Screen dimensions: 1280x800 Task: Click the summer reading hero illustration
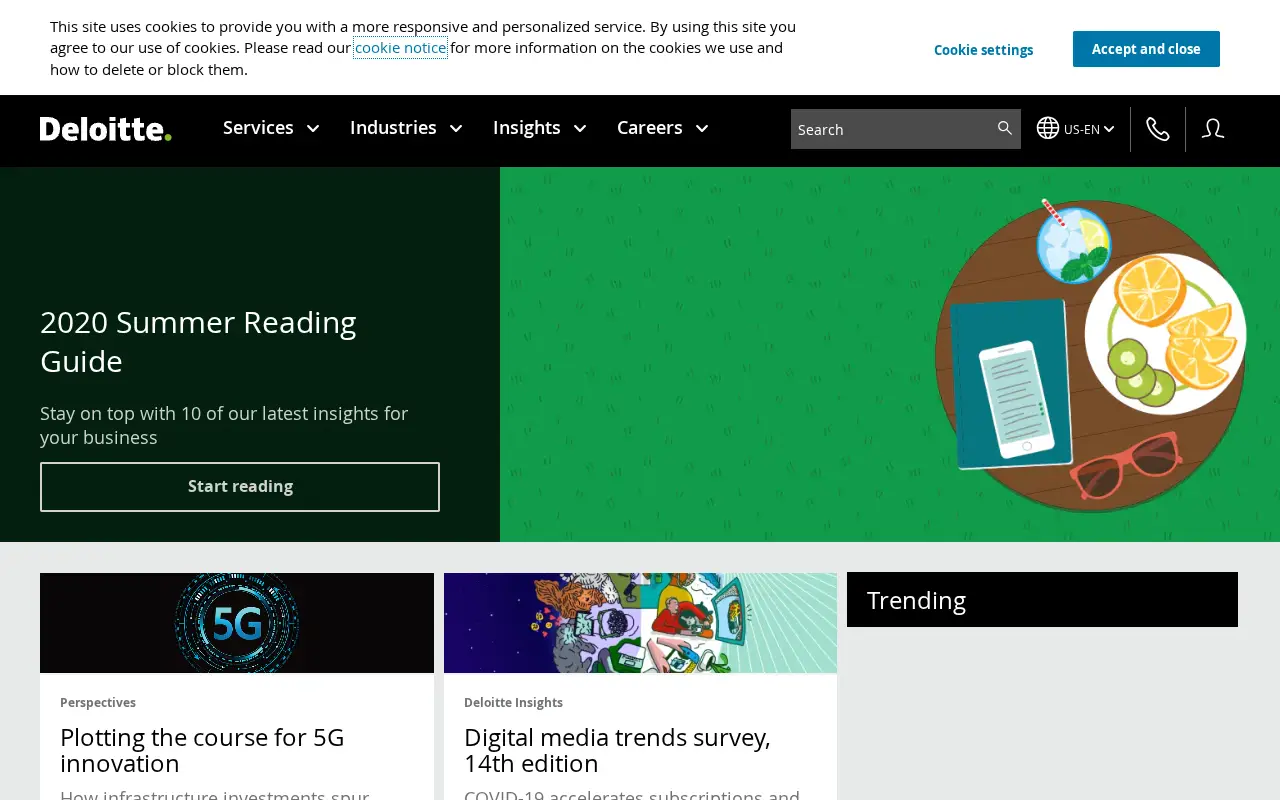click(890, 355)
